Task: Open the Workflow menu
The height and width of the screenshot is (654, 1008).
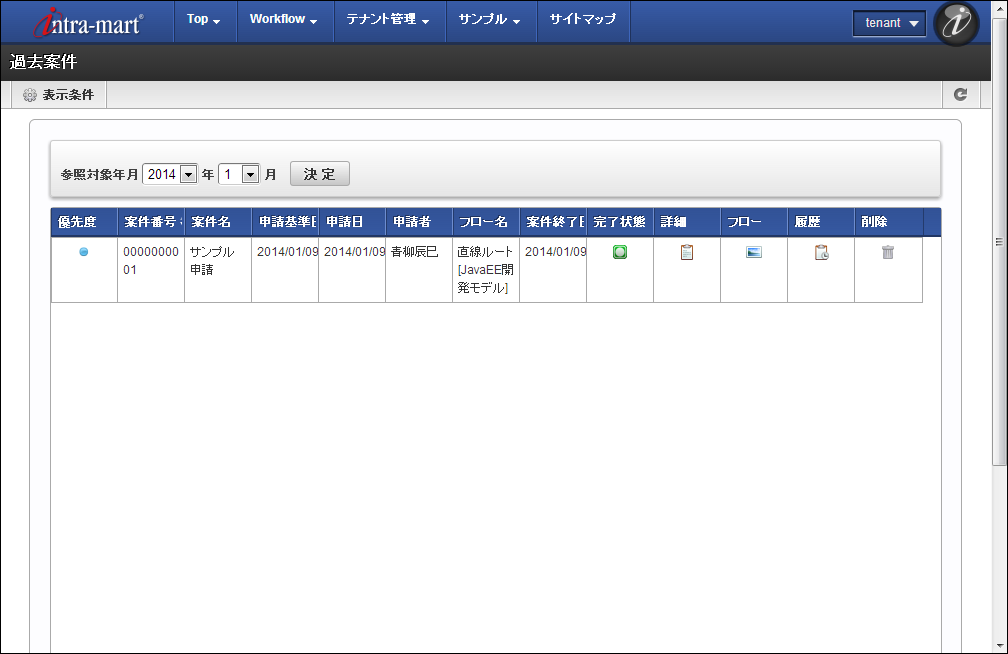Action: (x=283, y=19)
